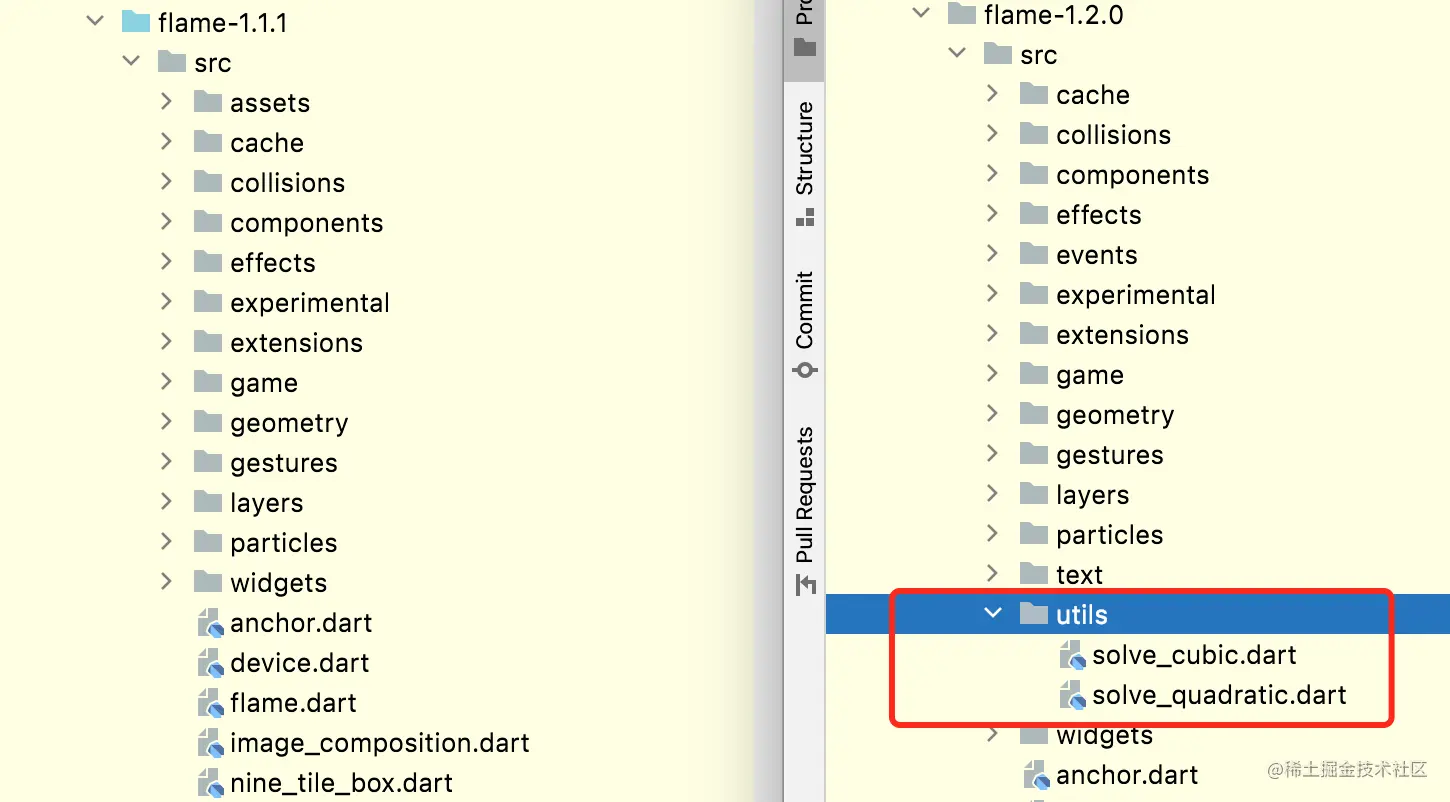Screen dimensions: 1450x802
Task: Click the flame.dart file icon
Action: pyautogui.click(x=210, y=703)
